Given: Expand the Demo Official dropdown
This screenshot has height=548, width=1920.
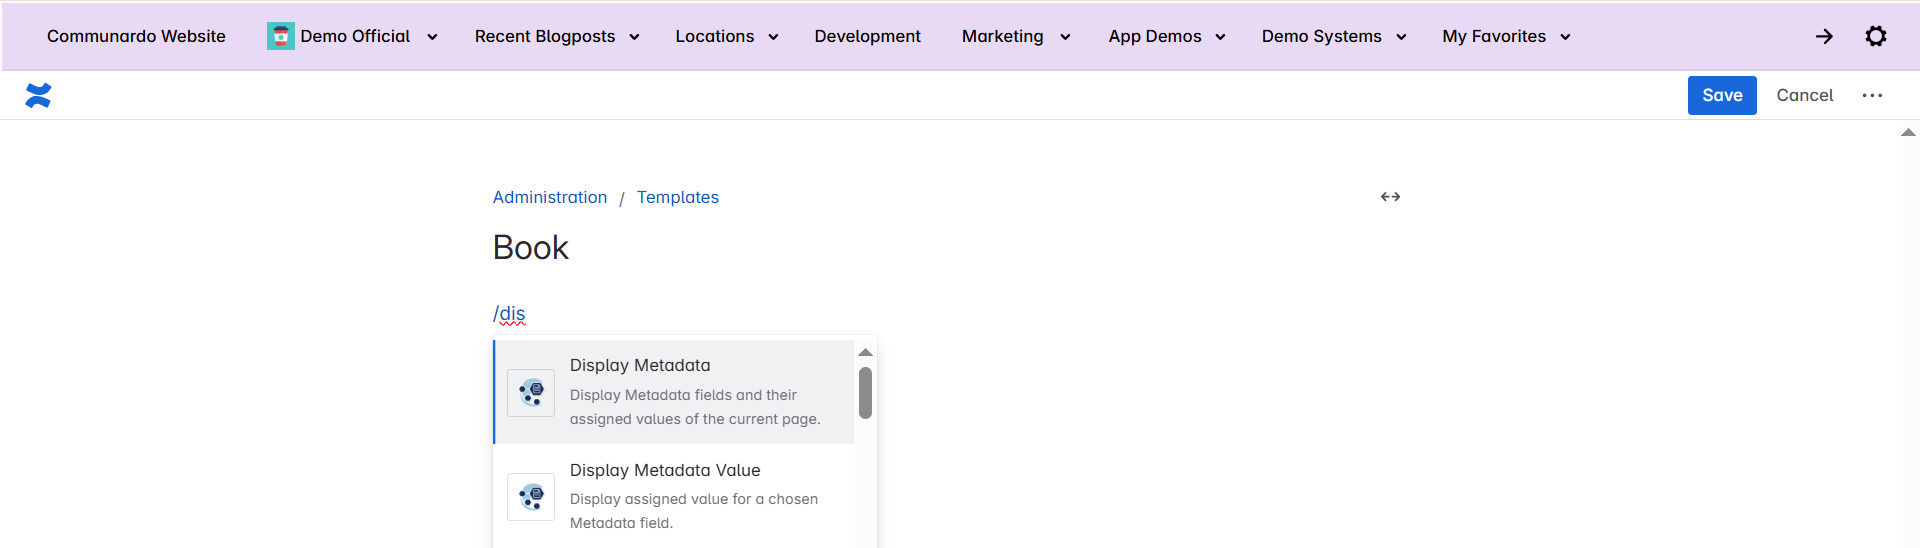Looking at the screenshot, I should 432,37.
